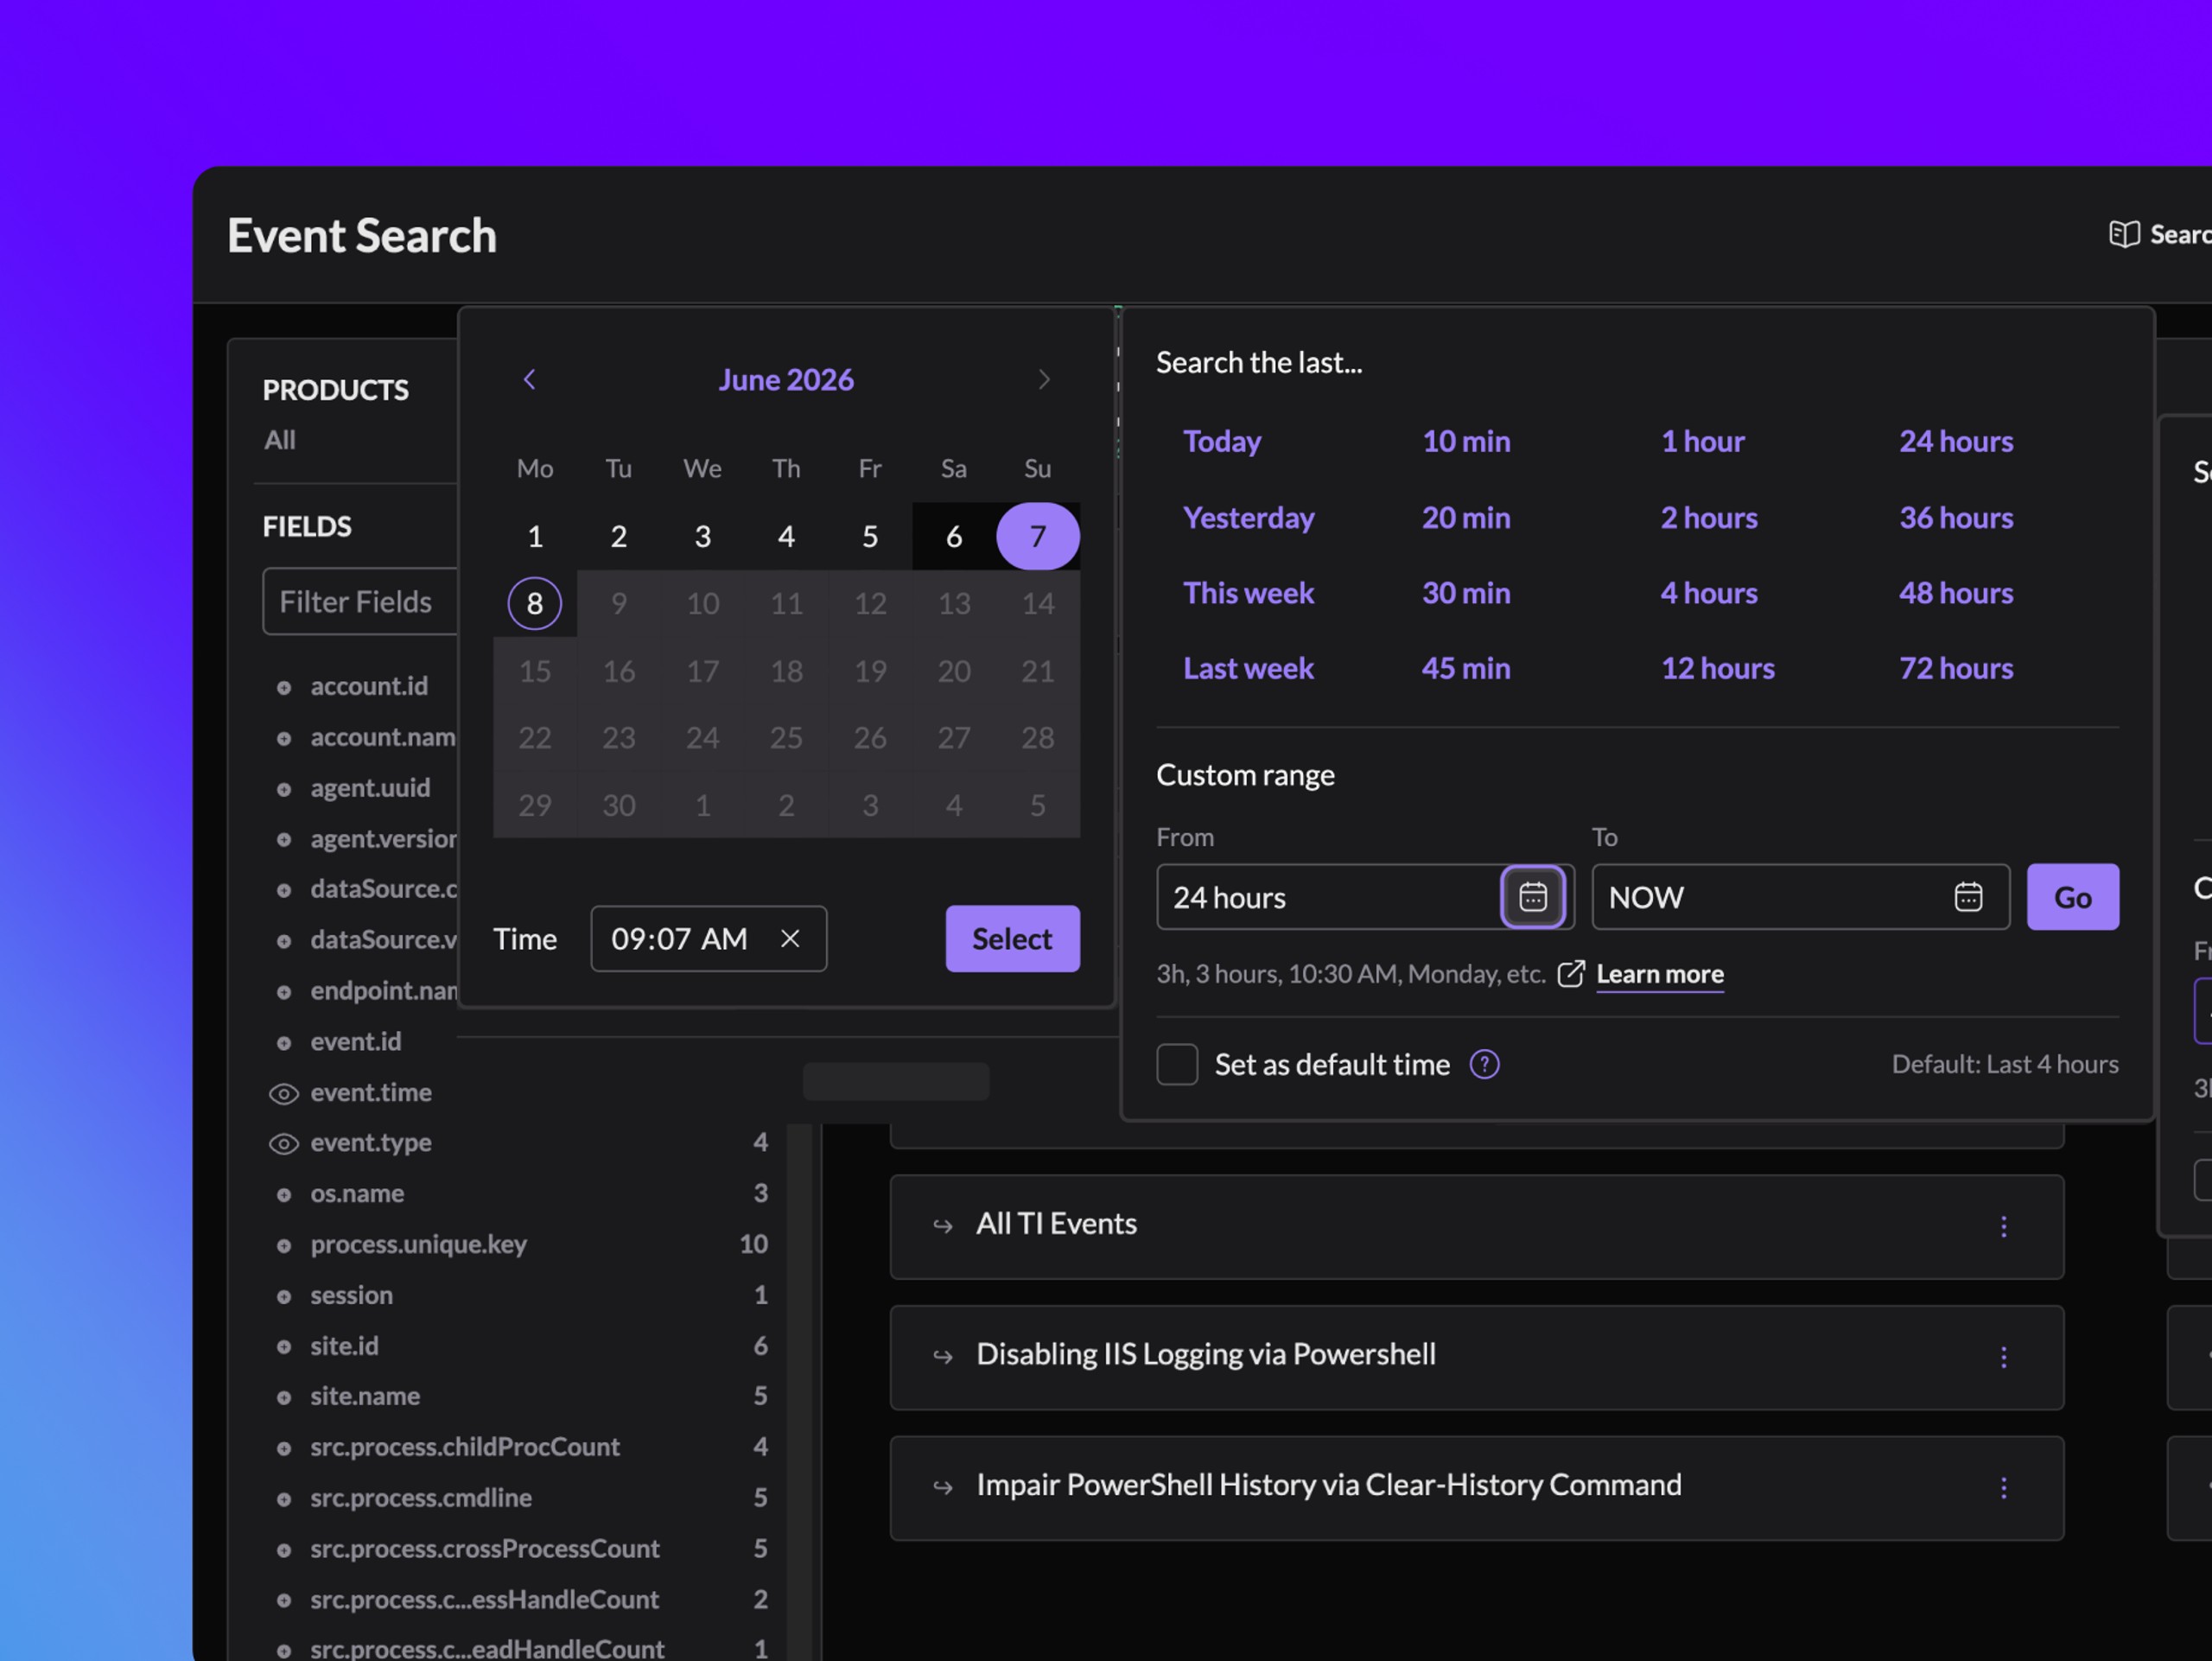The width and height of the screenshot is (2212, 1661).
Task: Open the To field calendar picker
Action: (1968, 897)
